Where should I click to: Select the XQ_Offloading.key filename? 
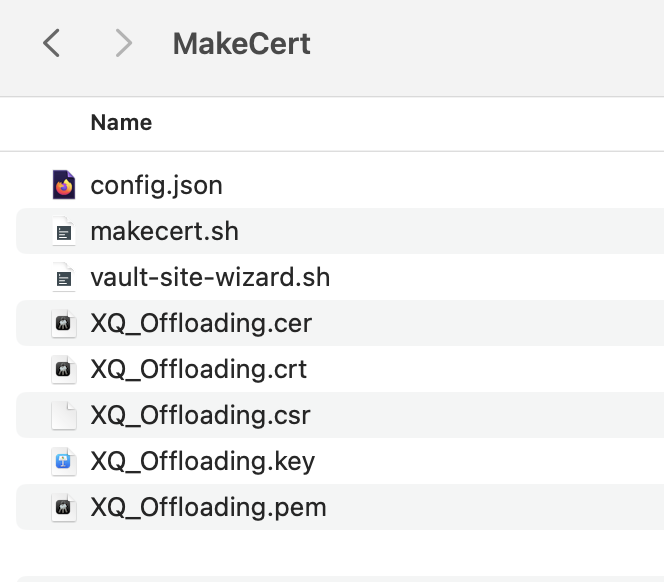(x=202, y=462)
